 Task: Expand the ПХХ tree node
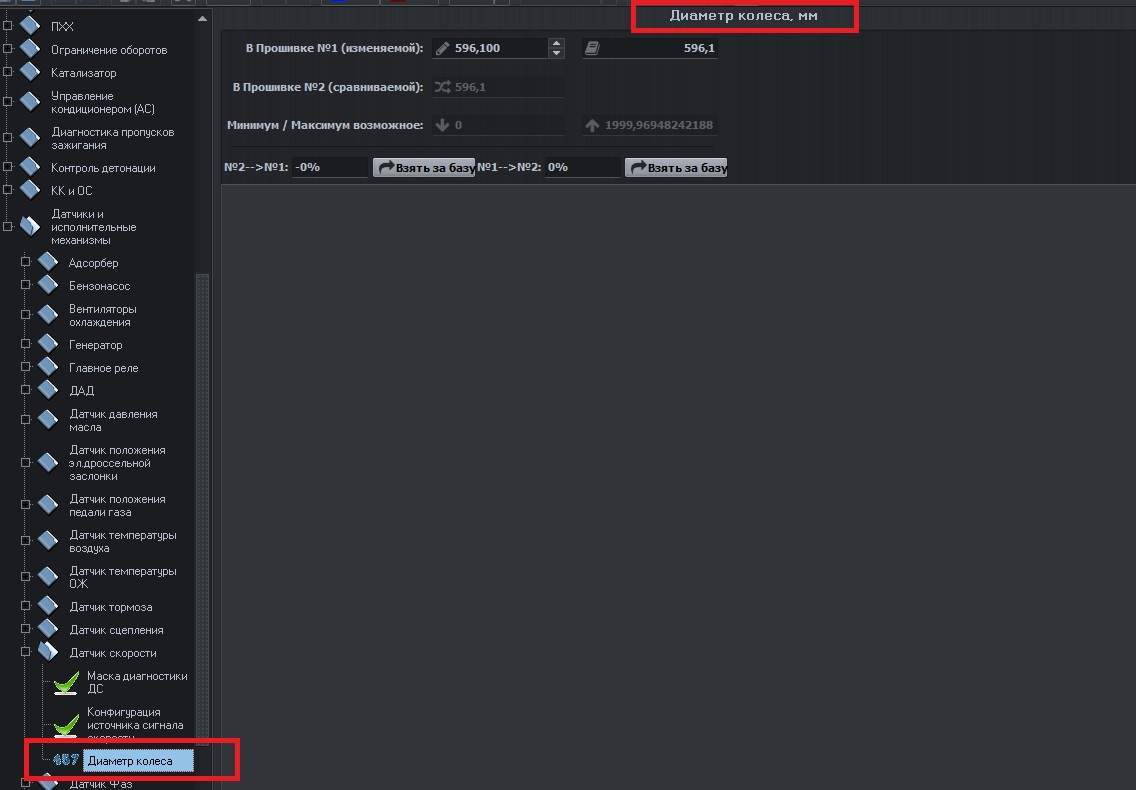tap(8, 26)
